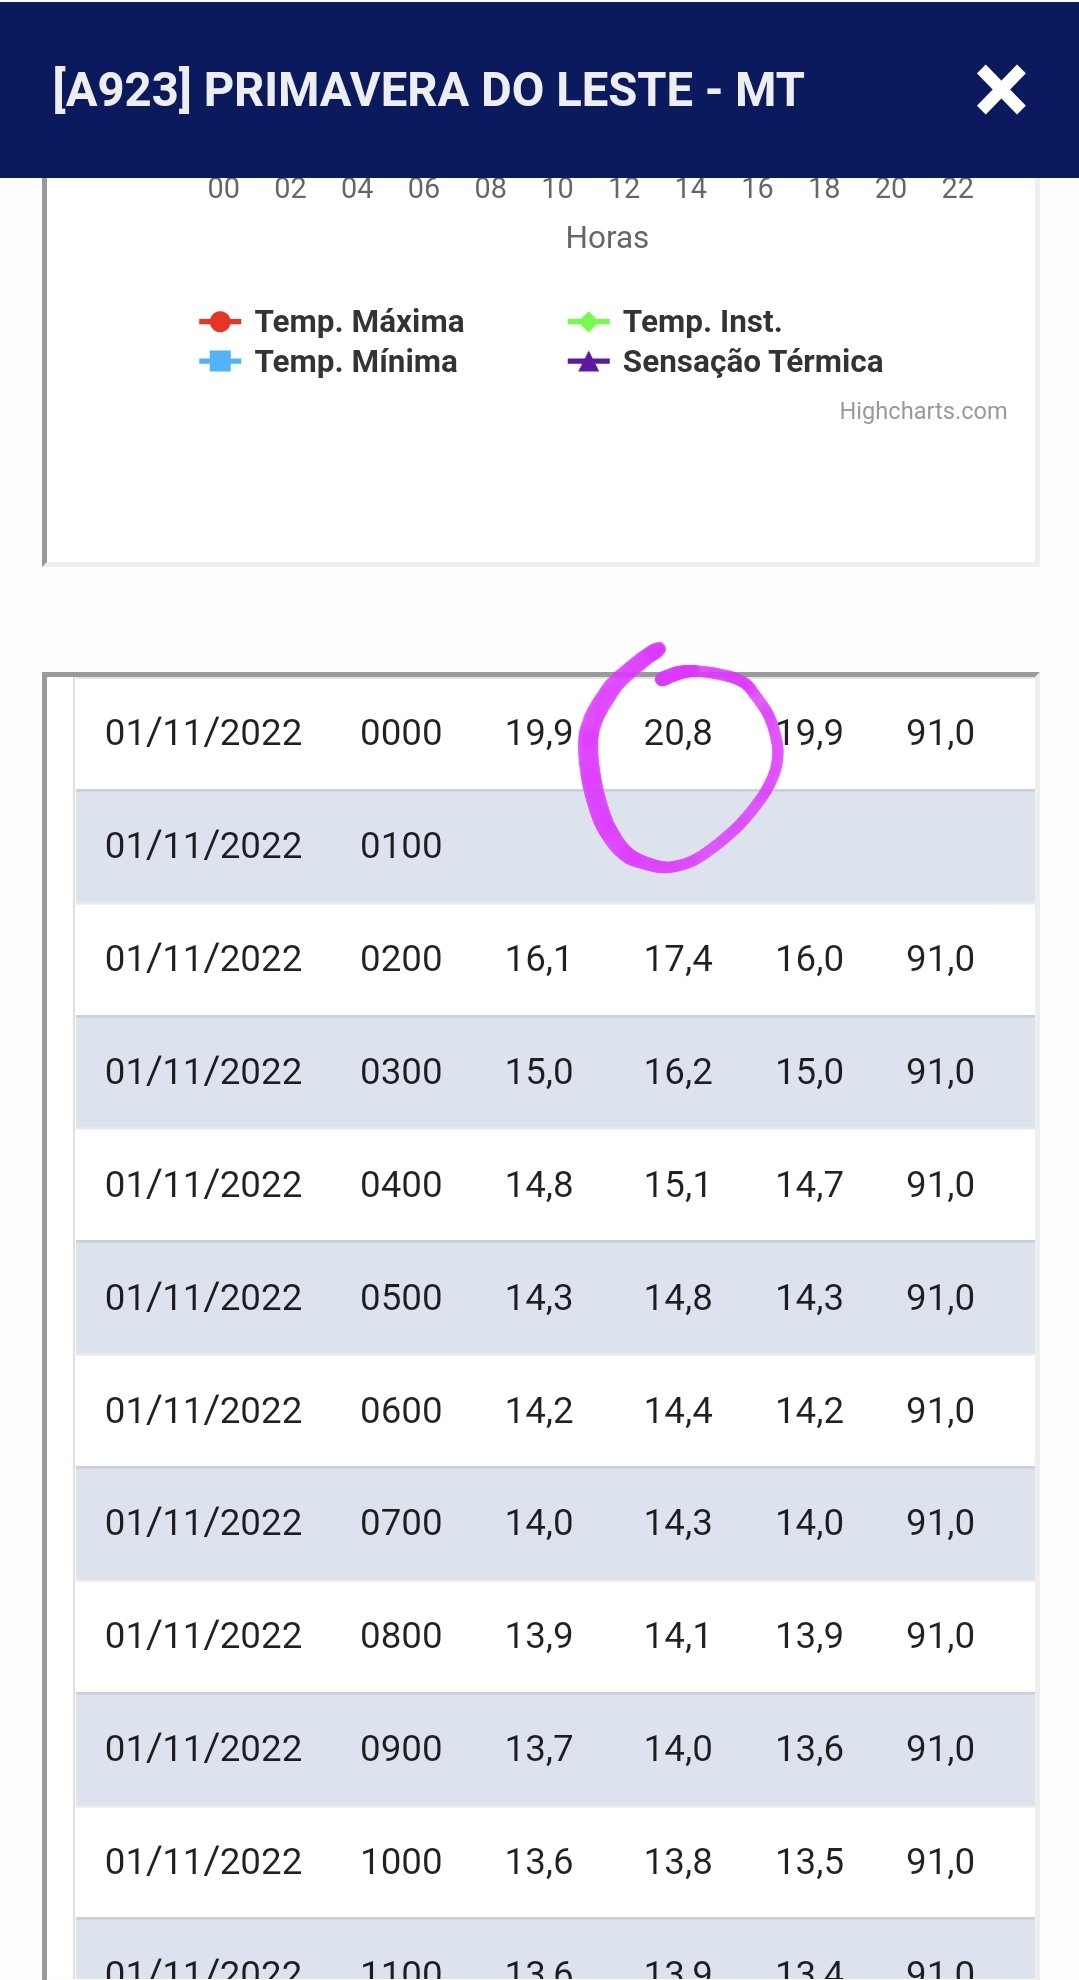This screenshot has width=1079, height=1980.
Task: Click the green Temp. Inst. legend marker
Action: 588,322
